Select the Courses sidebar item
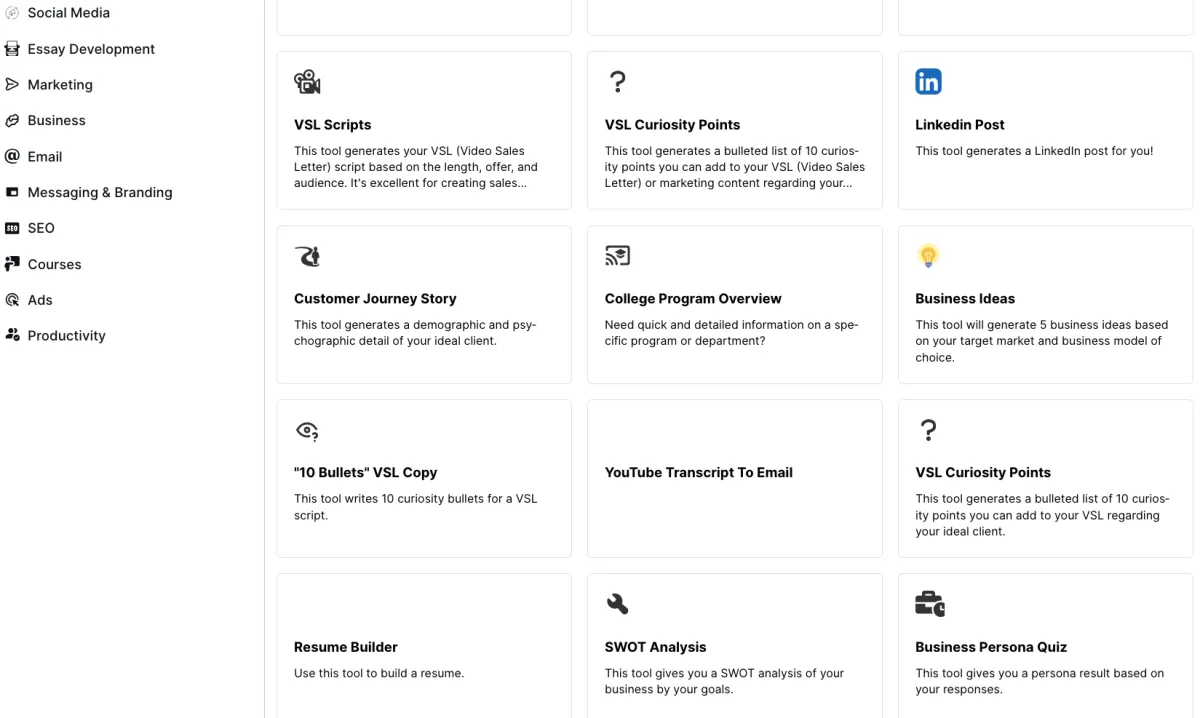The width and height of the screenshot is (1200, 718). (54, 264)
